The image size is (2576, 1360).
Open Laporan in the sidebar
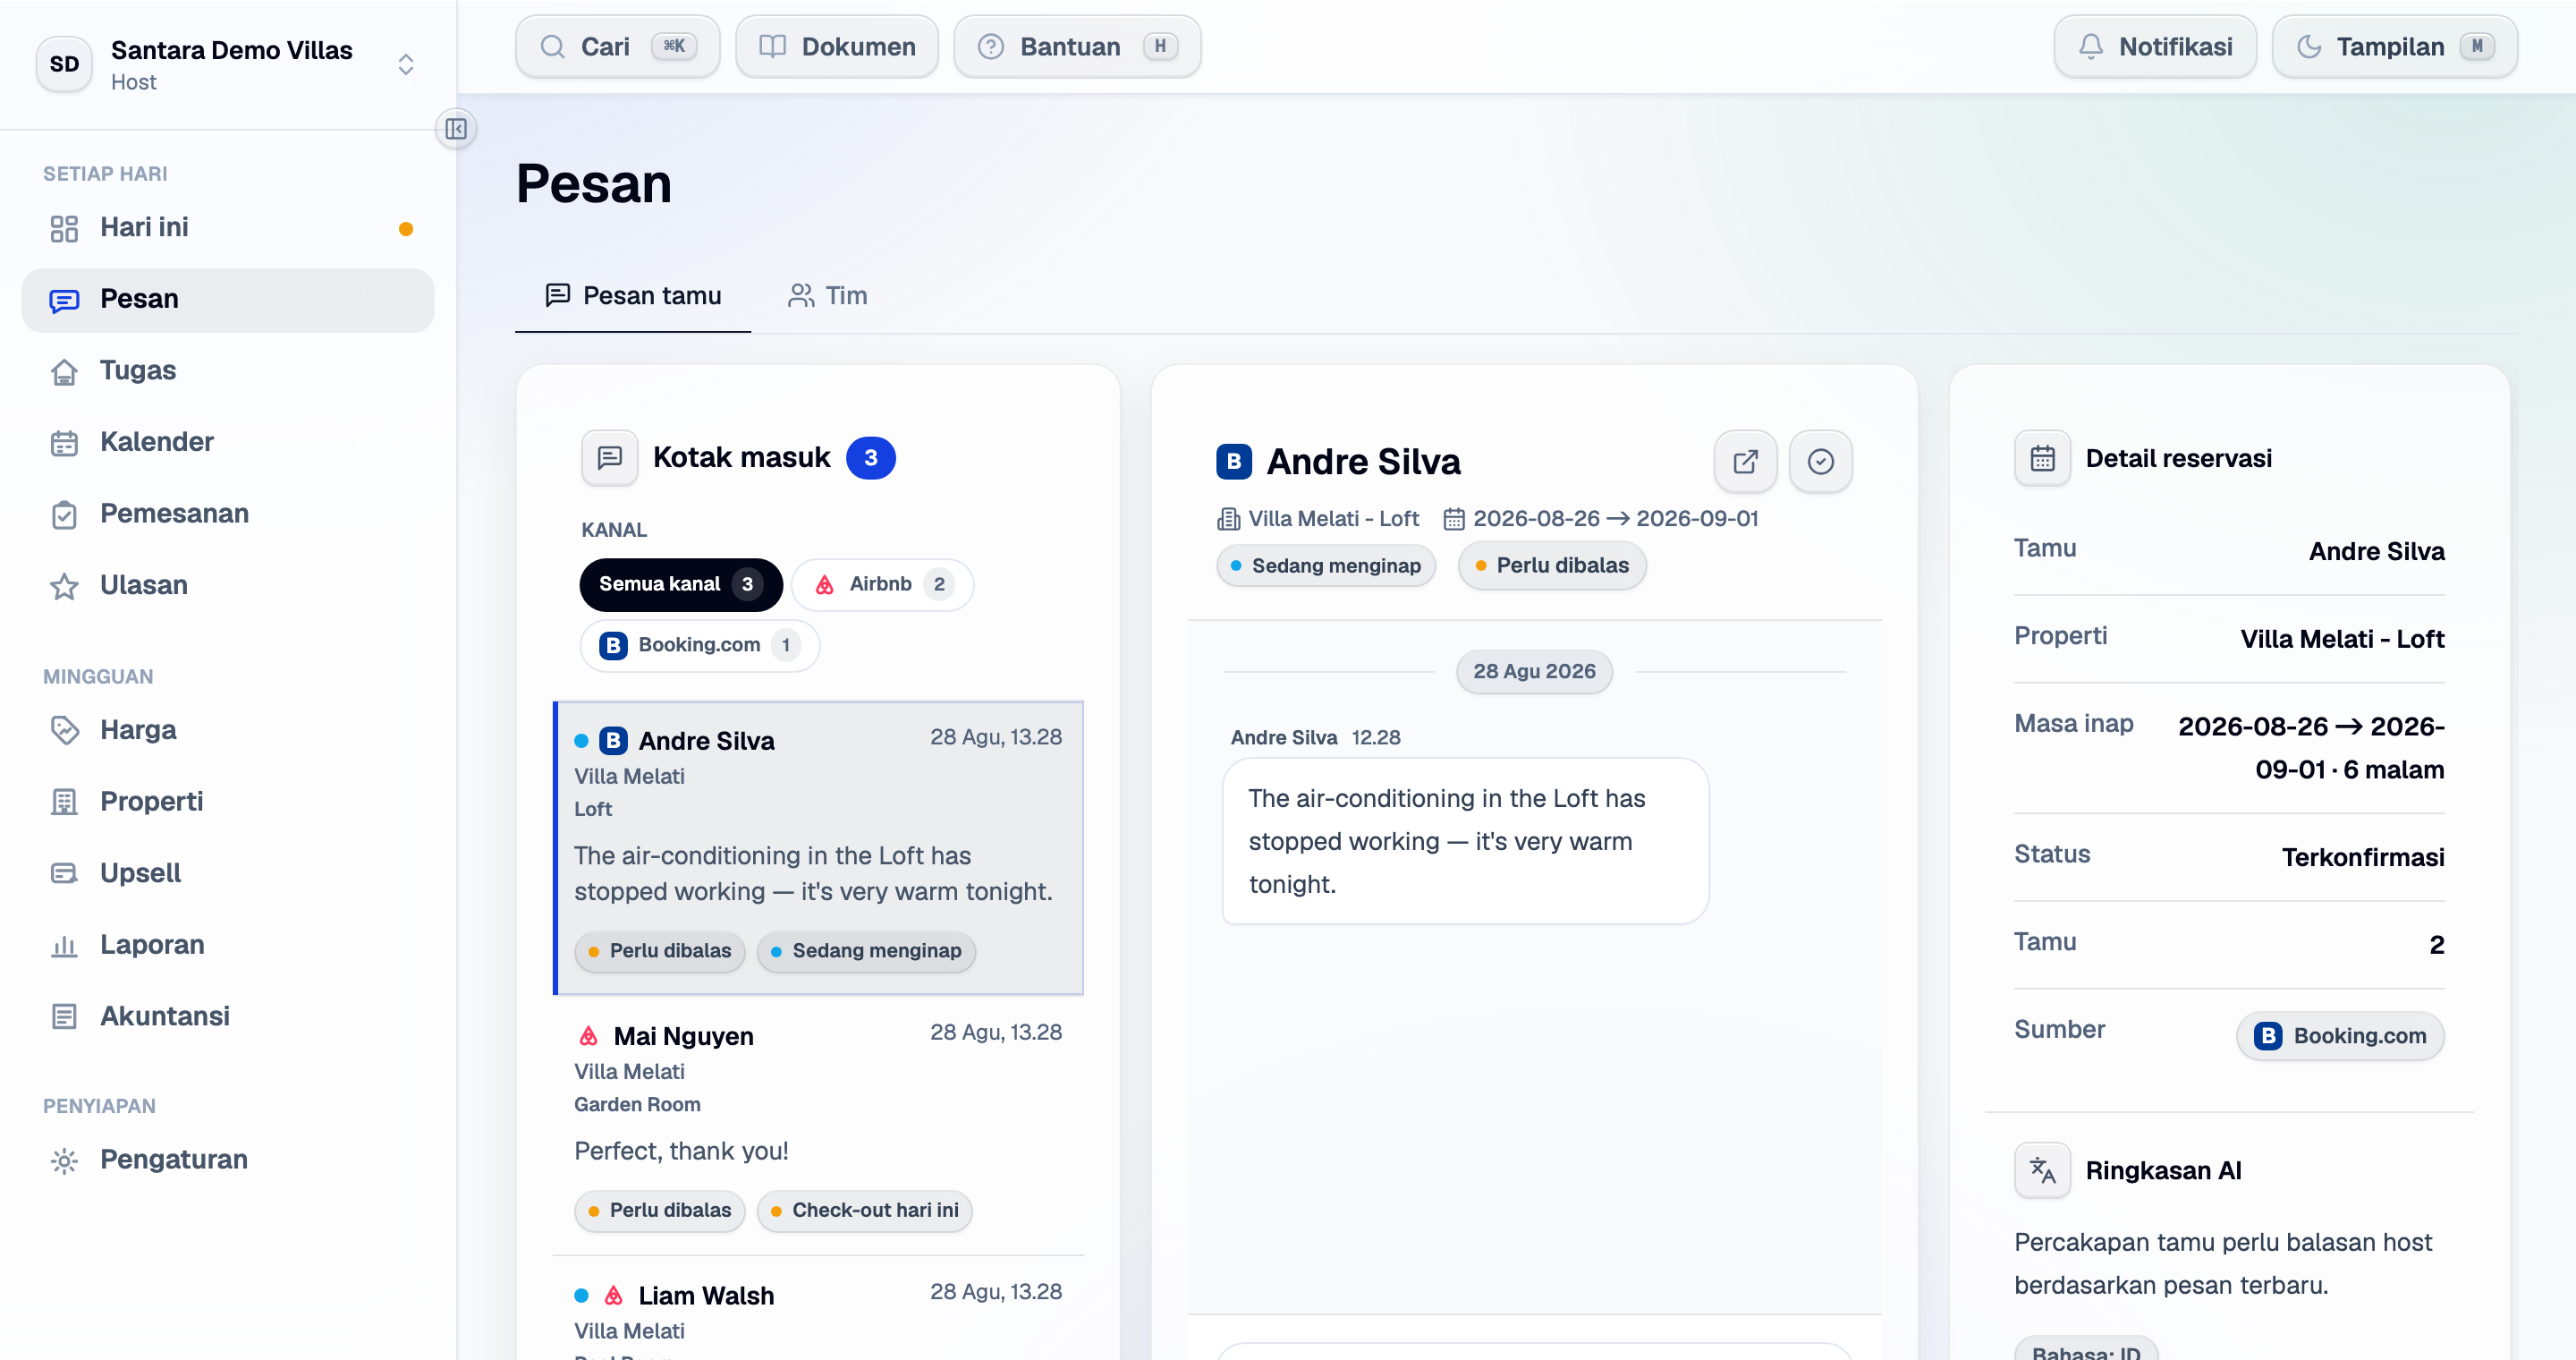tap(228, 945)
